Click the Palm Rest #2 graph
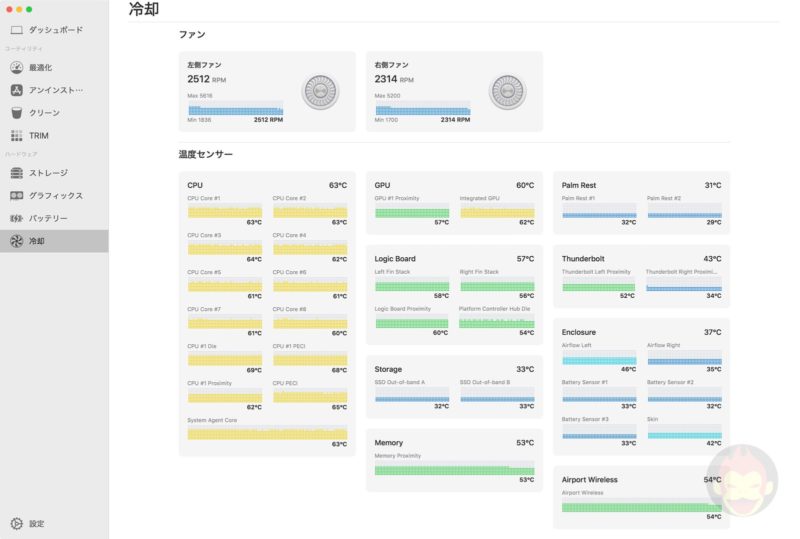This screenshot has width=800, height=539. click(x=684, y=211)
